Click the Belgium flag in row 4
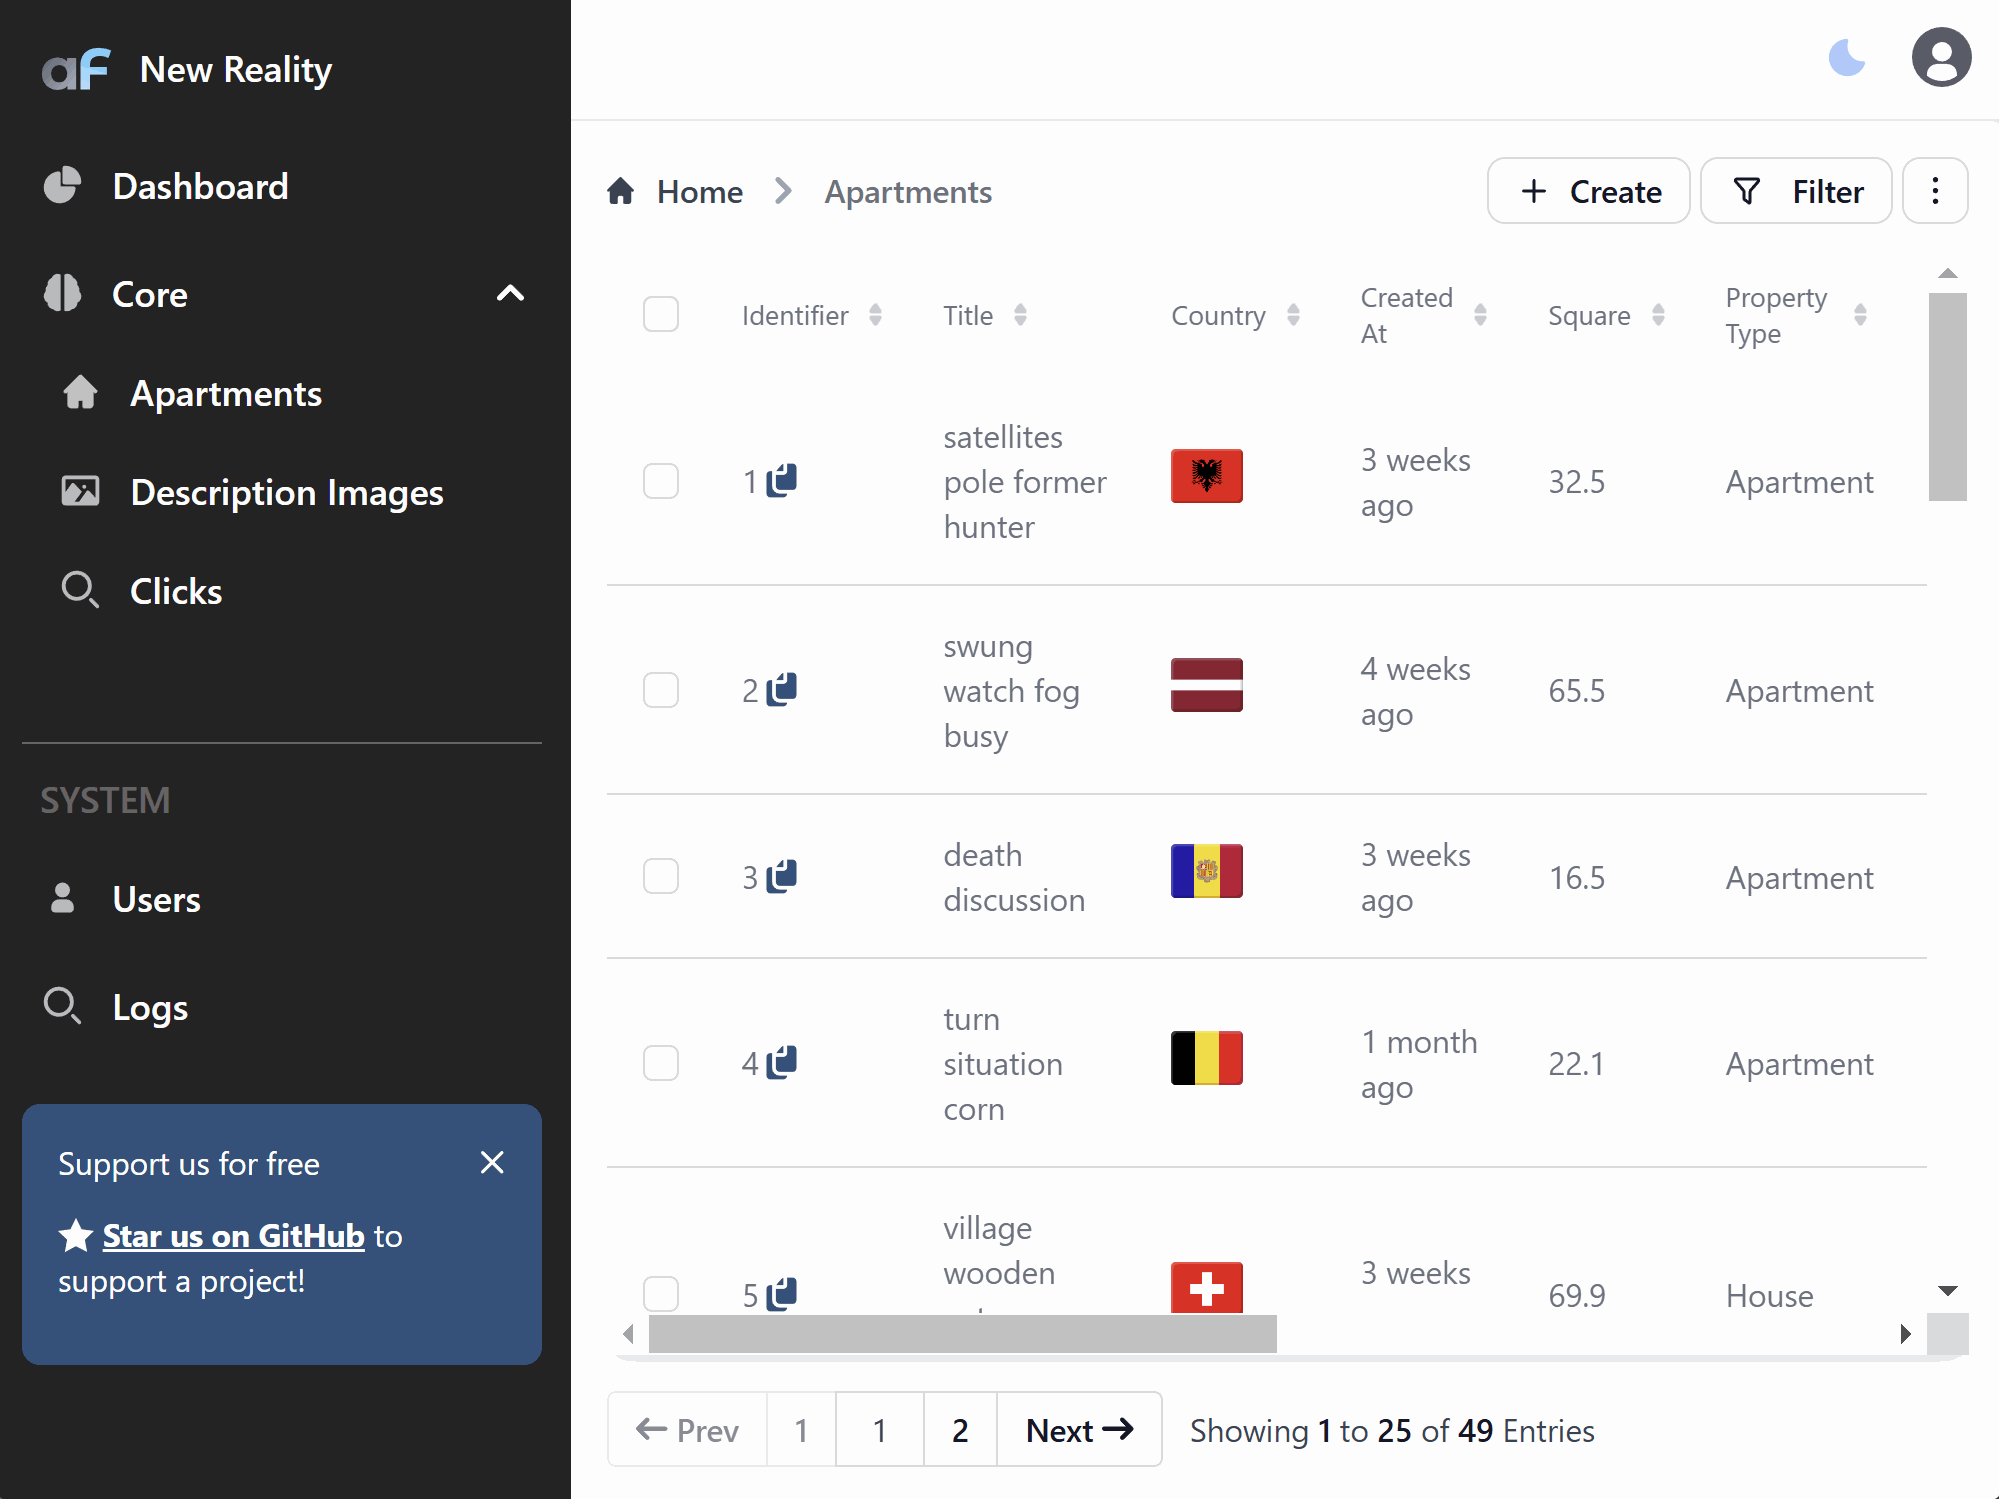 1206,1058
